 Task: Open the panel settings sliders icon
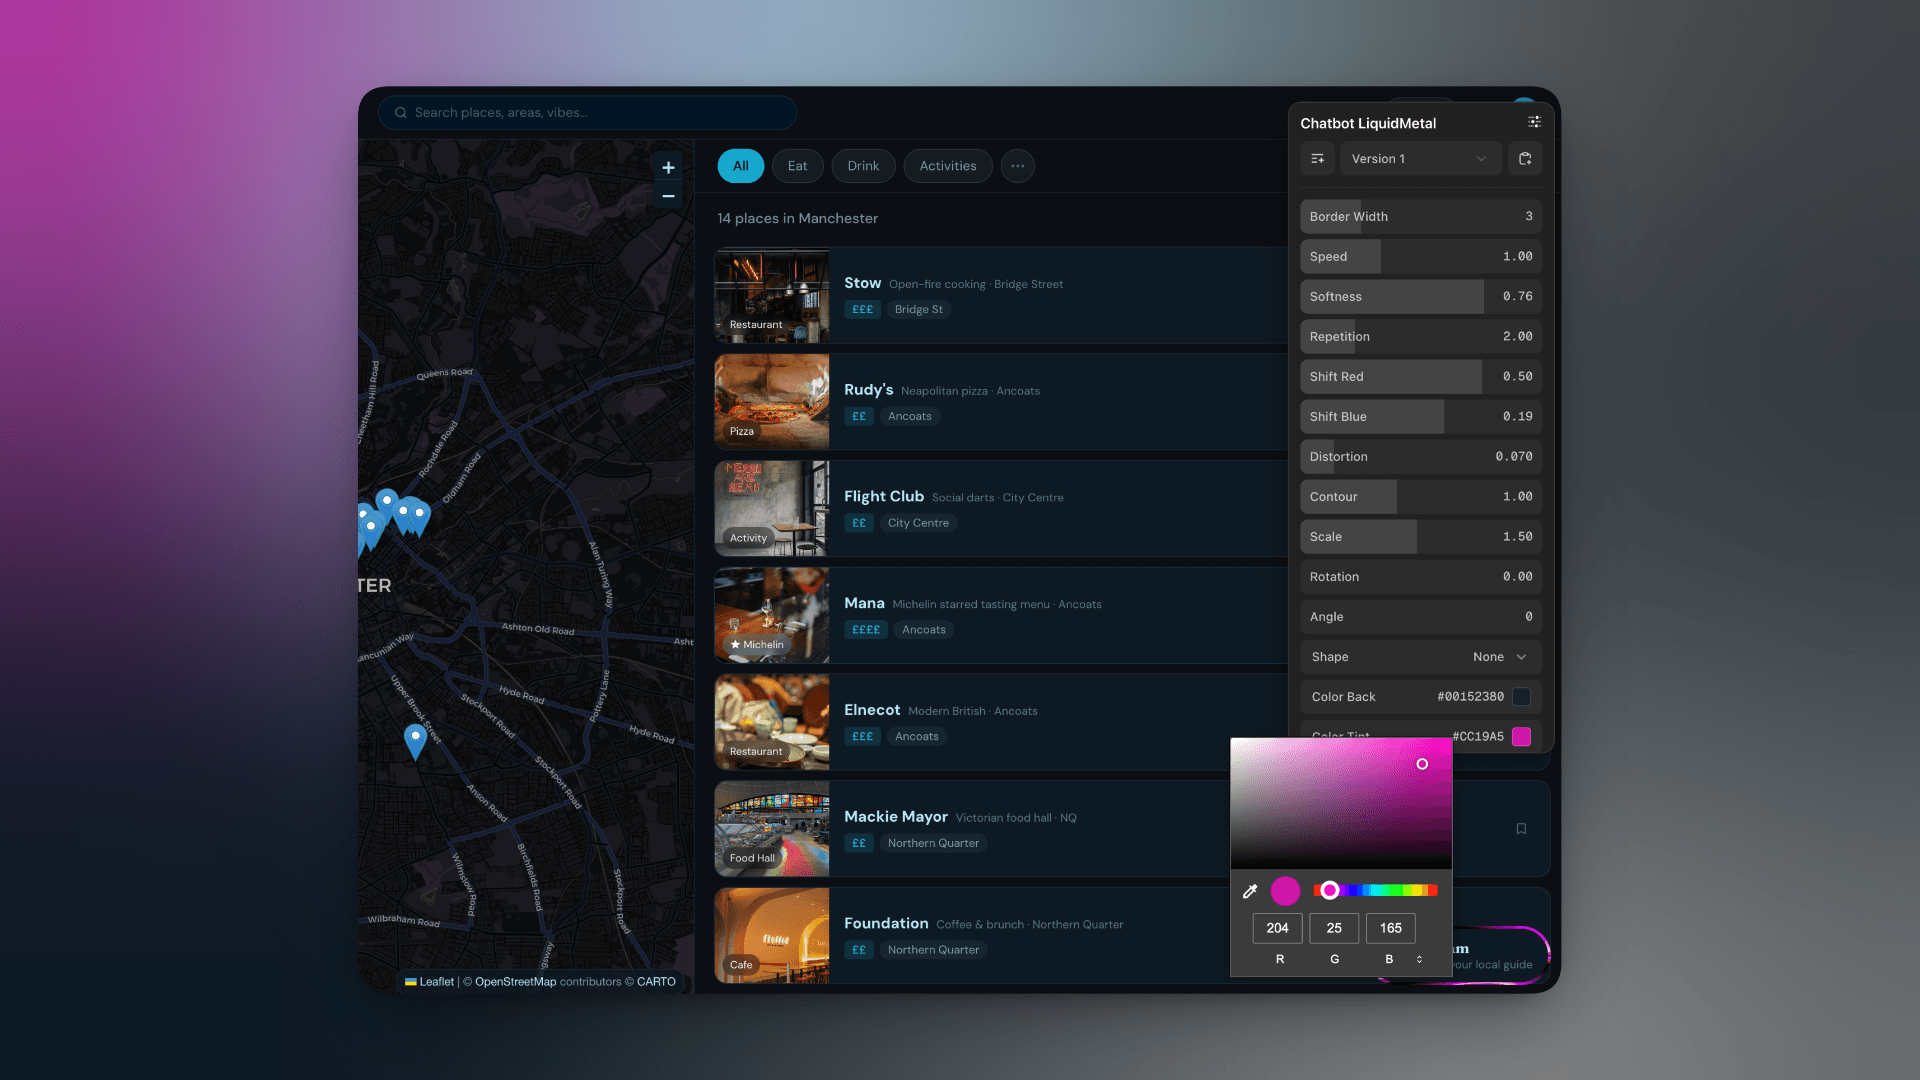pyautogui.click(x=1535, y=122)
